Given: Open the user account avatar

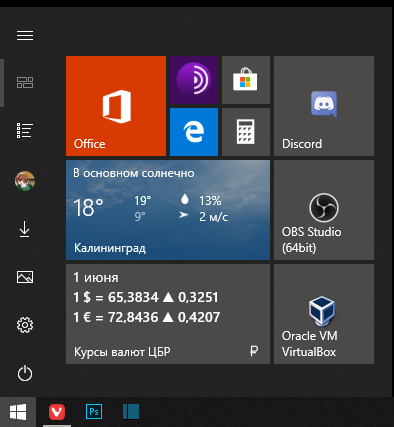Looking at the screenshot, I should (25, 181).
